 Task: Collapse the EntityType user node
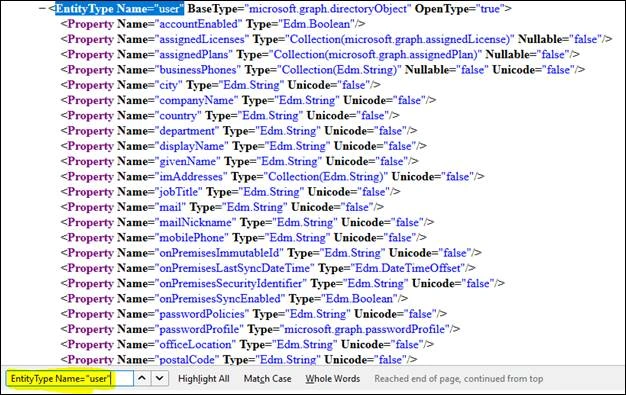[42, 8]
